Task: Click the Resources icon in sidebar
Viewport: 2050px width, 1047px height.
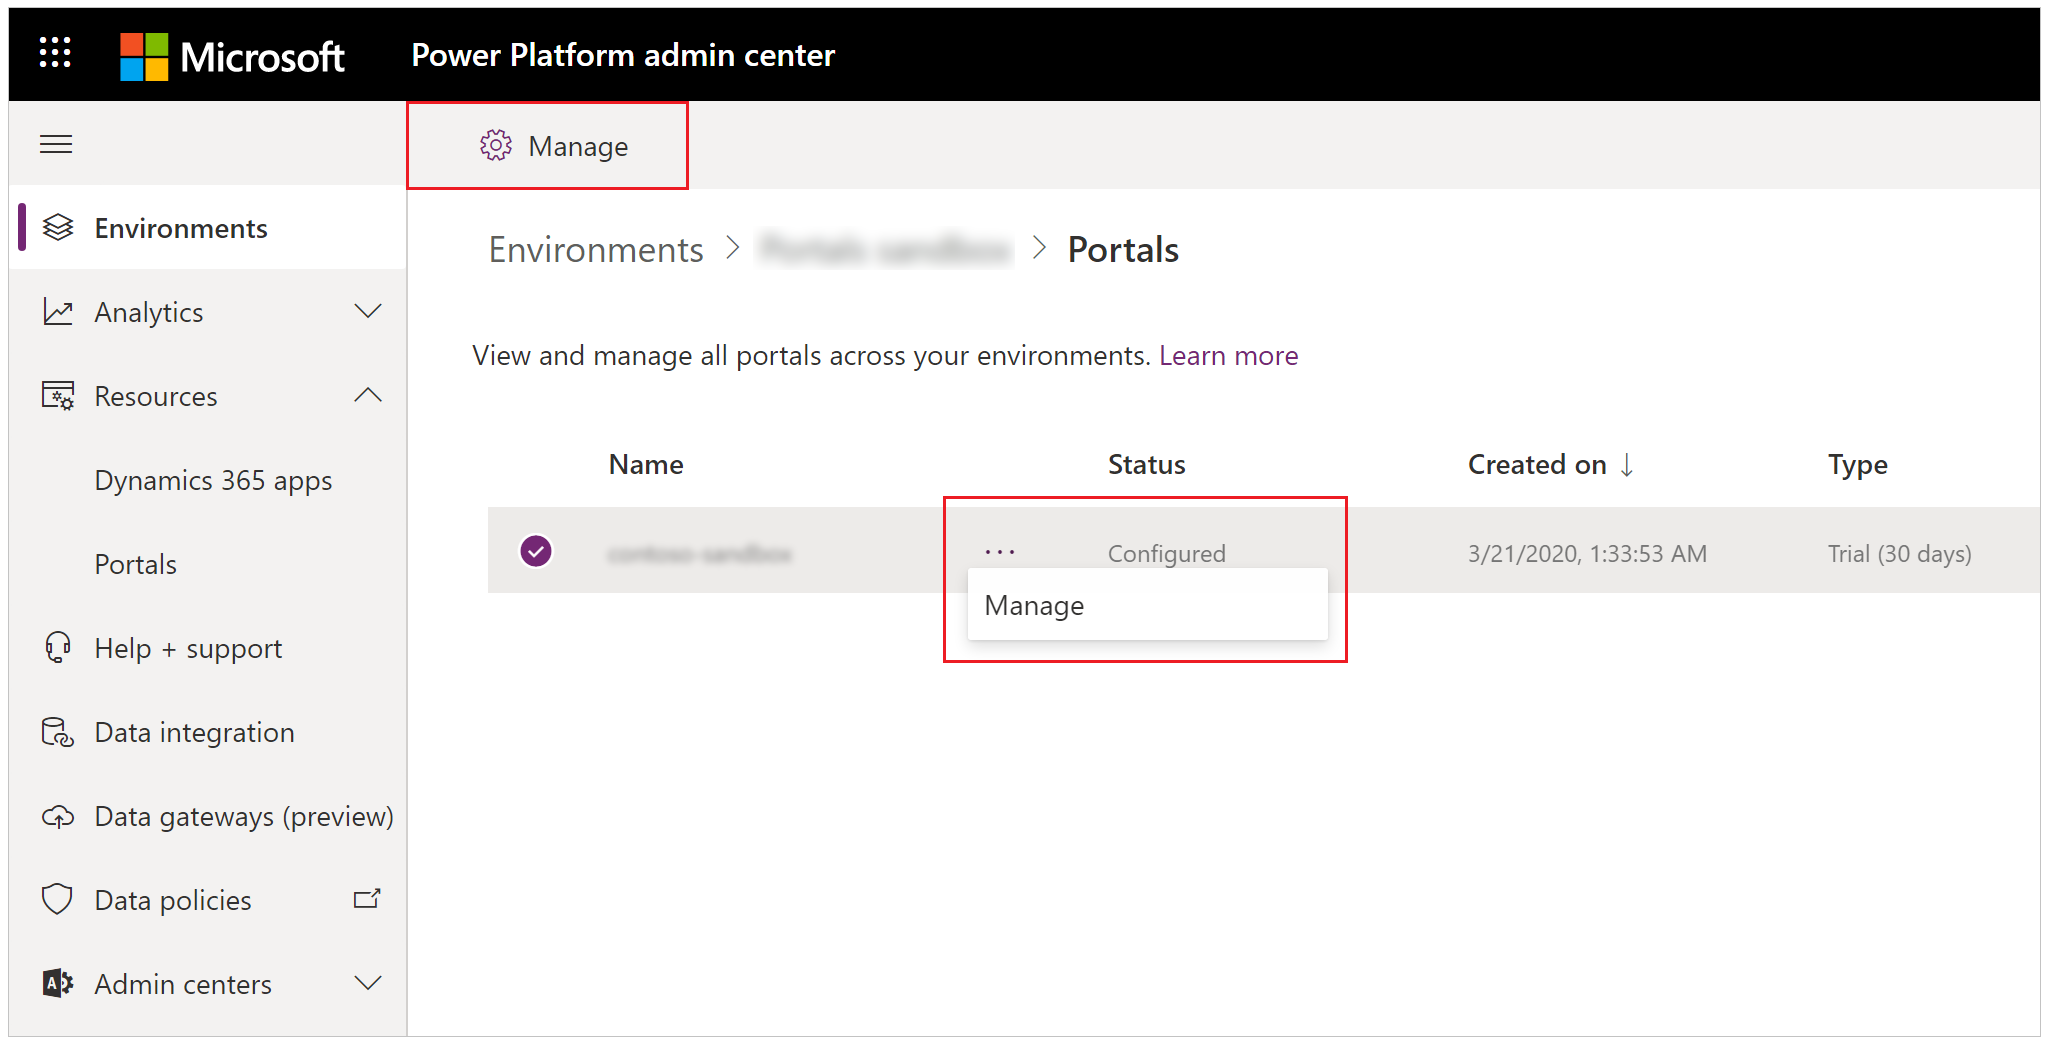Action: coord(58,396)
